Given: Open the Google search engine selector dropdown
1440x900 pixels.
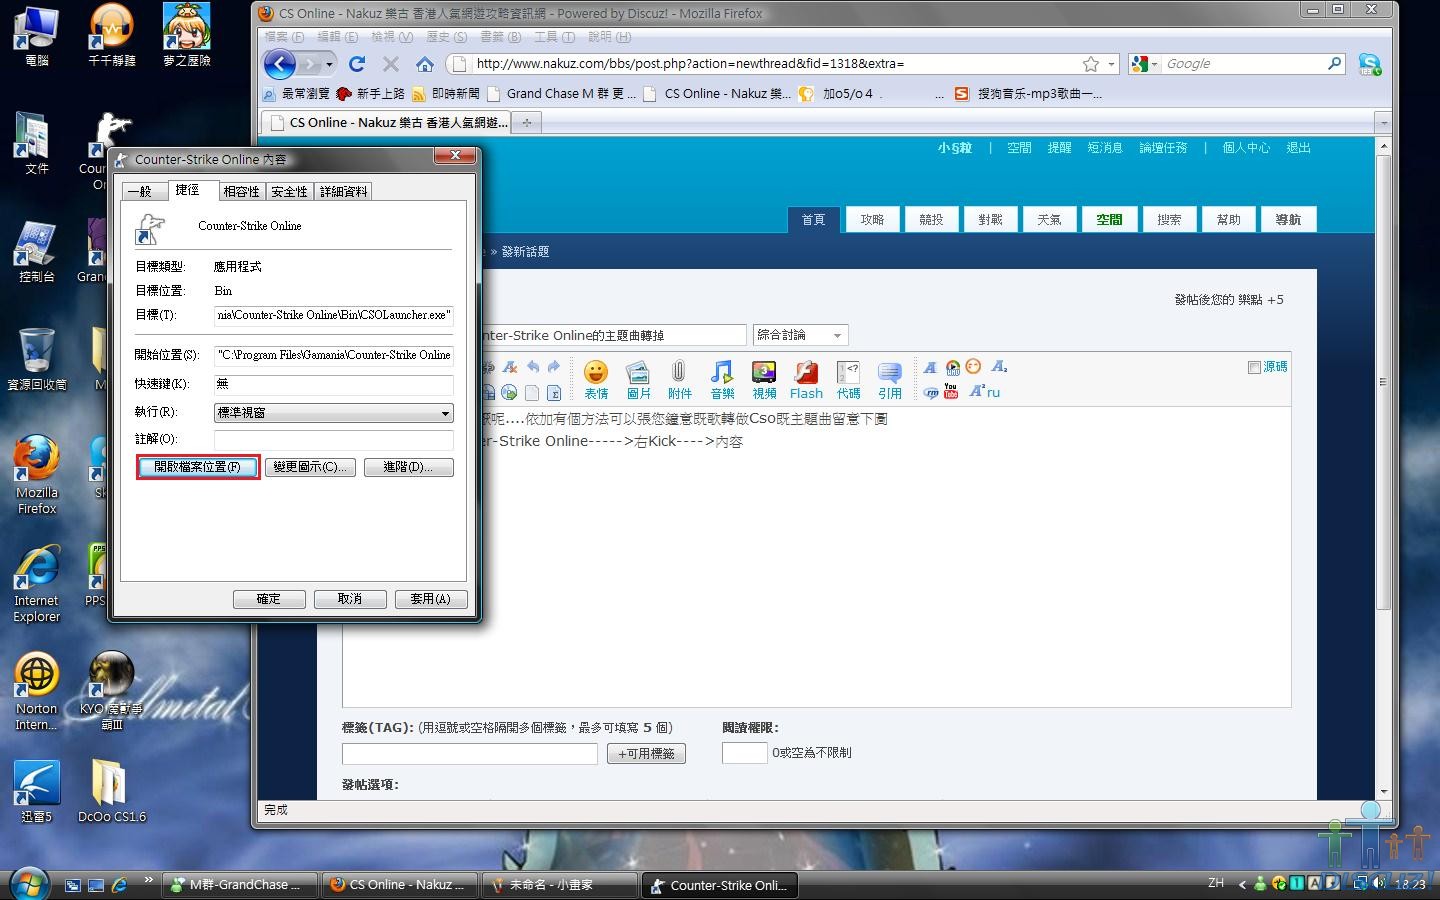Looking at the screenshot, I should [x=1145, y=64].
